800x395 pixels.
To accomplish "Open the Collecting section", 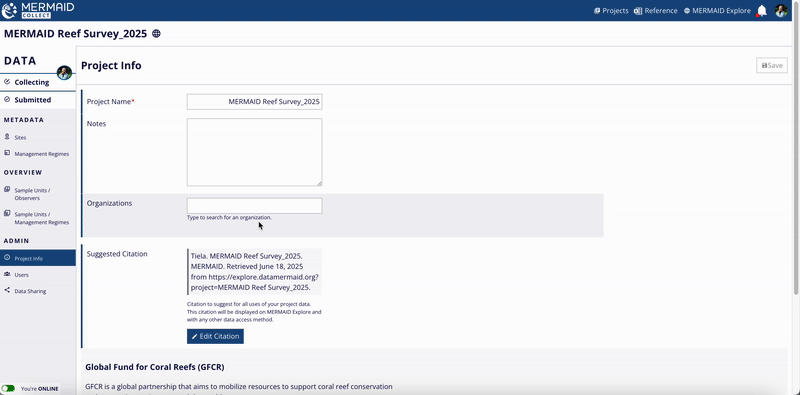I will pos(38,82).
